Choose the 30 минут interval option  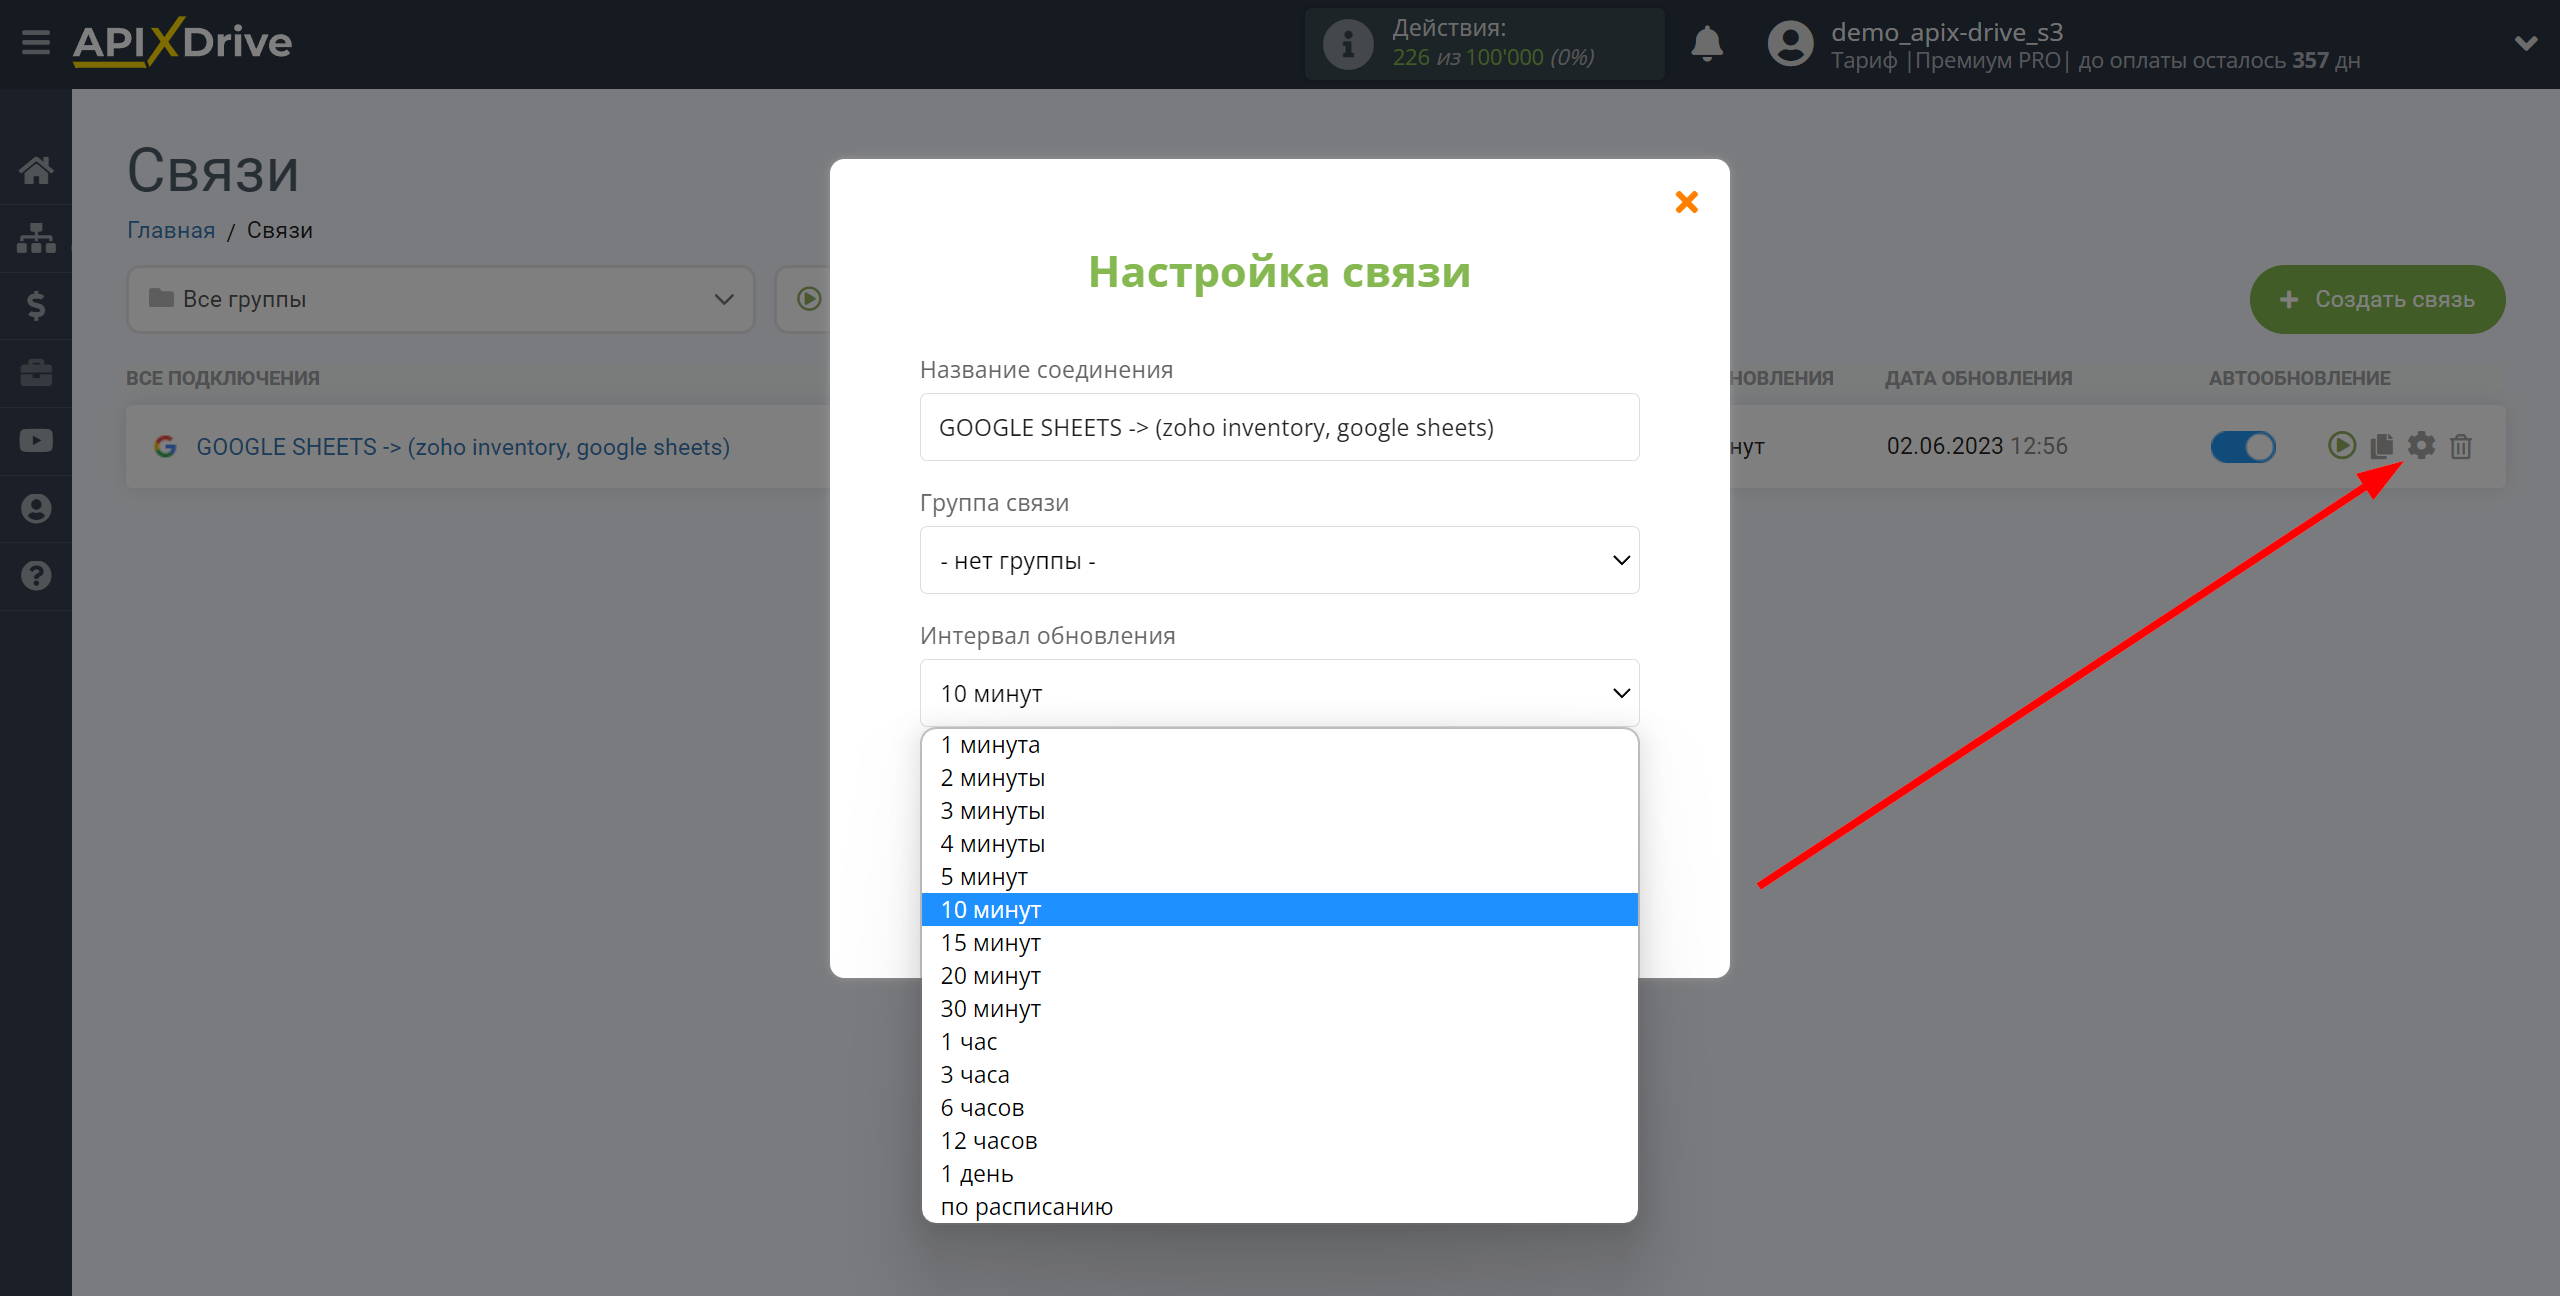coord(1280,1009)
